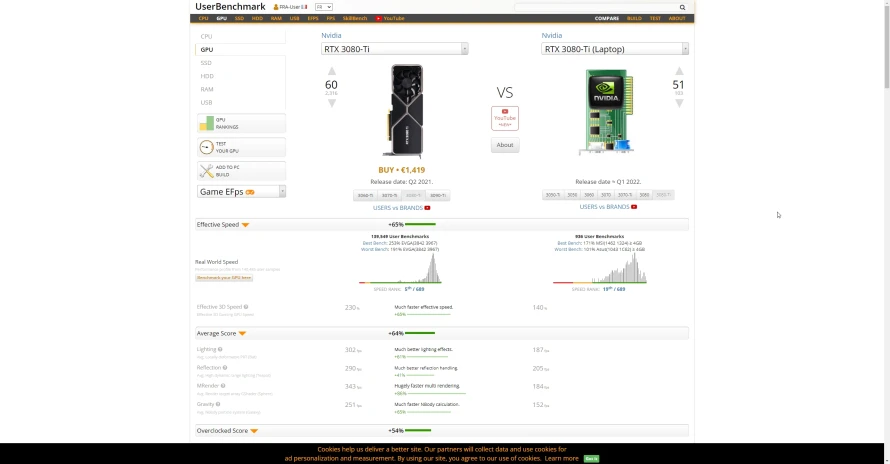
Task: Select EFPS in the top nav bar
Action: pyautogui.click(x=313, y=18)
